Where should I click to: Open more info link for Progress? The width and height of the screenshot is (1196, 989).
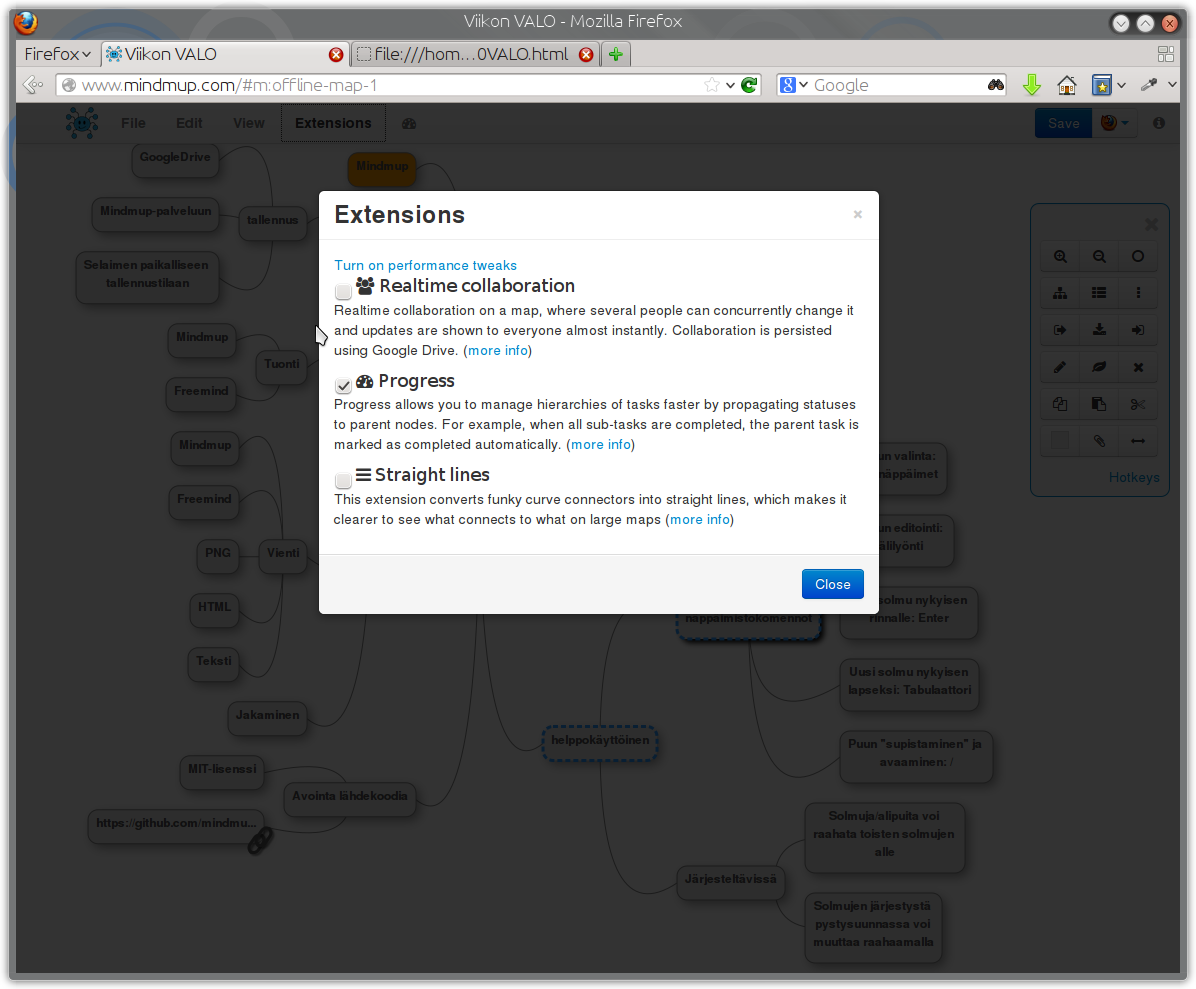point(601,445)
